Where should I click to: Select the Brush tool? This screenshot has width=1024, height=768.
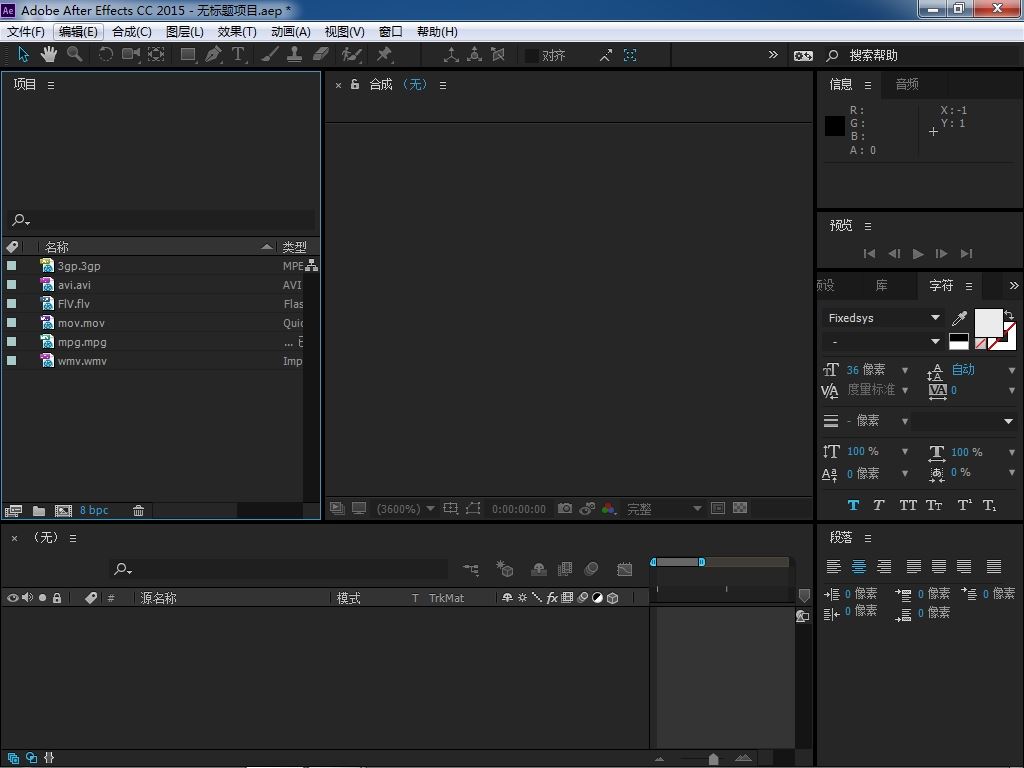269,55
